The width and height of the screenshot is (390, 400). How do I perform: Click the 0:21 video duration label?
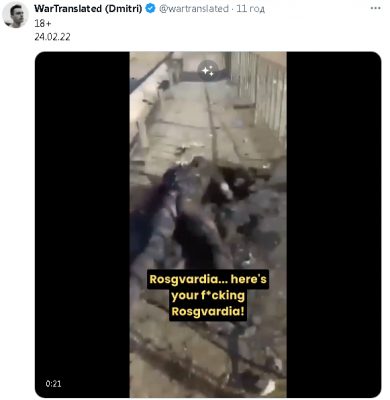53,384
